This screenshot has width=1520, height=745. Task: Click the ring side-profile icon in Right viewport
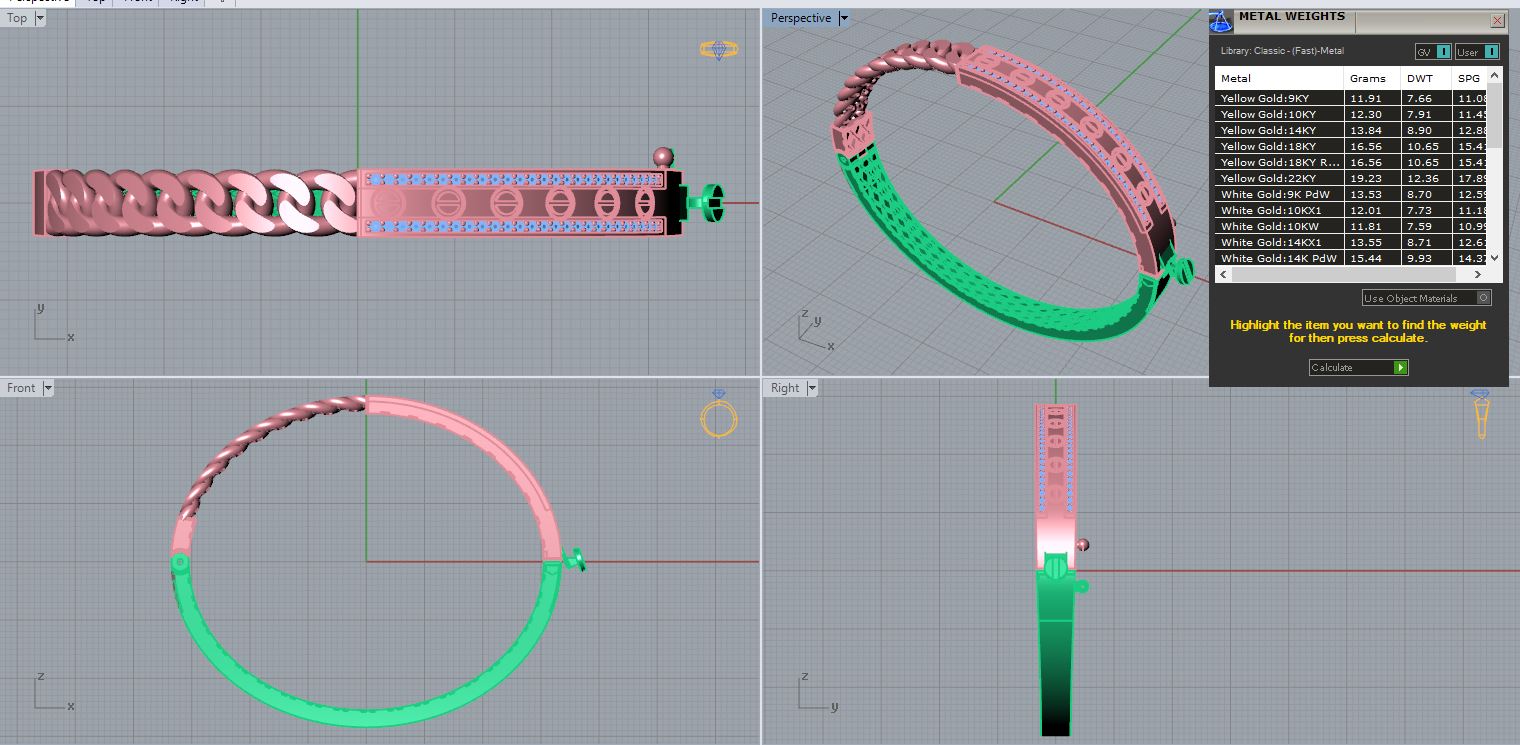[x=1482, y=414]
